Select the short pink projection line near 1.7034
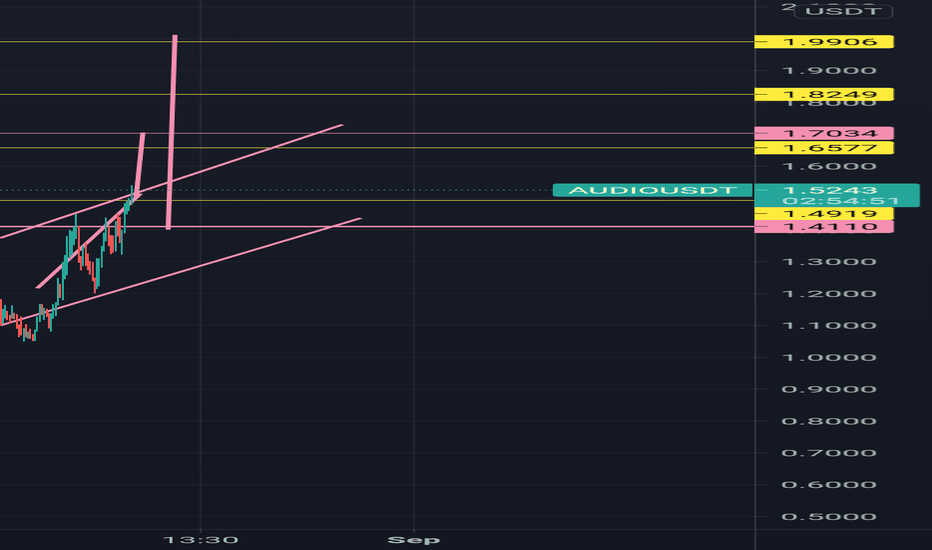 140,164
